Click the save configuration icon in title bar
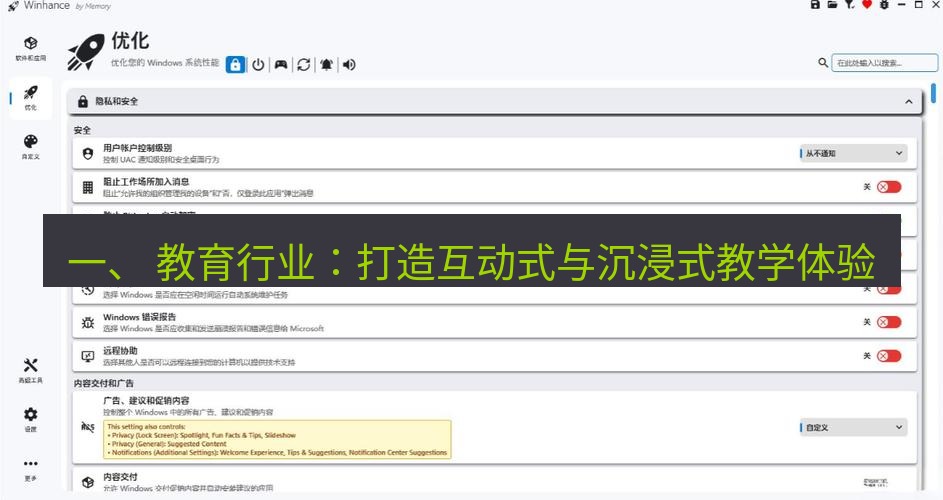This screenshot has height=500, width=943. pyautogui.click(x=815, y=4)
